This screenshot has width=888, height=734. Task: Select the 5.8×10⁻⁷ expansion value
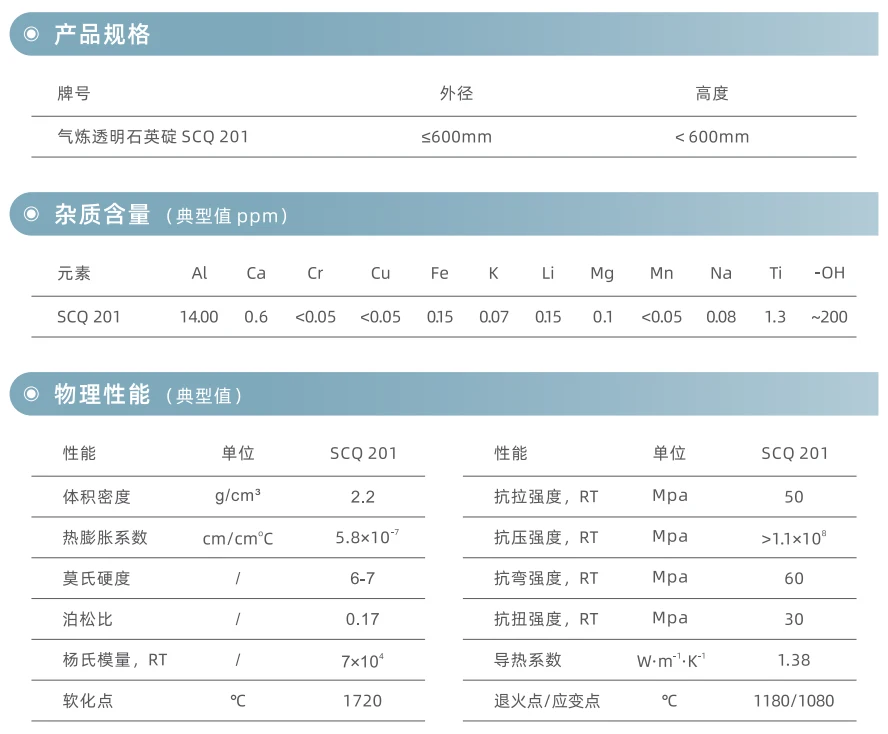tap(367, 536)
